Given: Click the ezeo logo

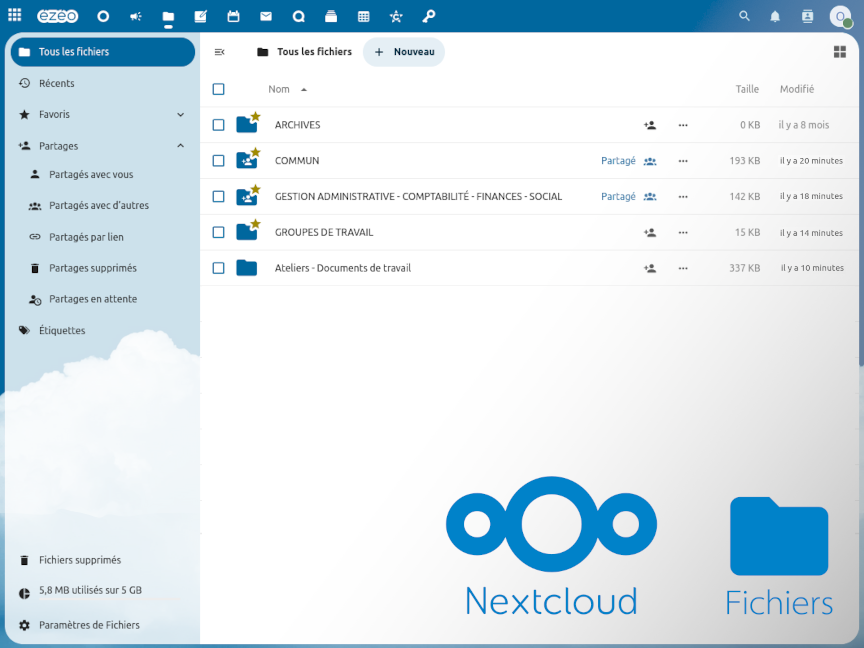Looking at the screenshot, I should pyautogui.click(x=57, y=17).
